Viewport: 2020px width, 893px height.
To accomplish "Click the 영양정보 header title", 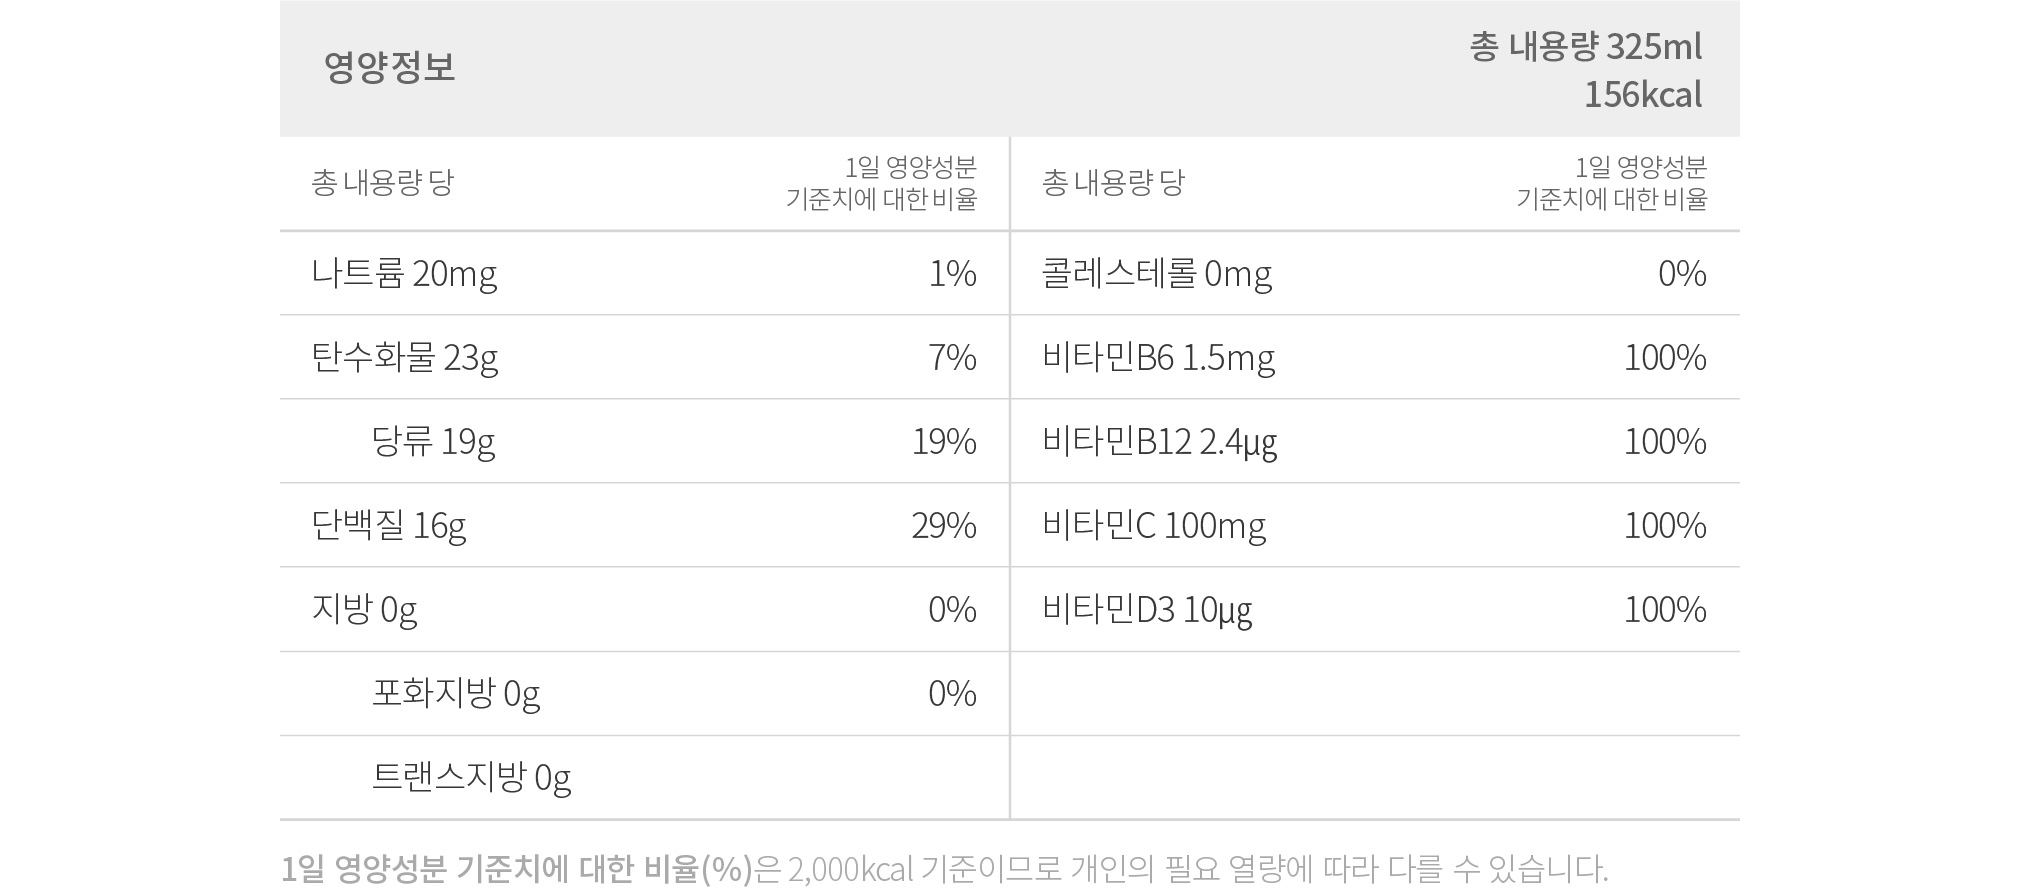I will click(x=389, y=67).
